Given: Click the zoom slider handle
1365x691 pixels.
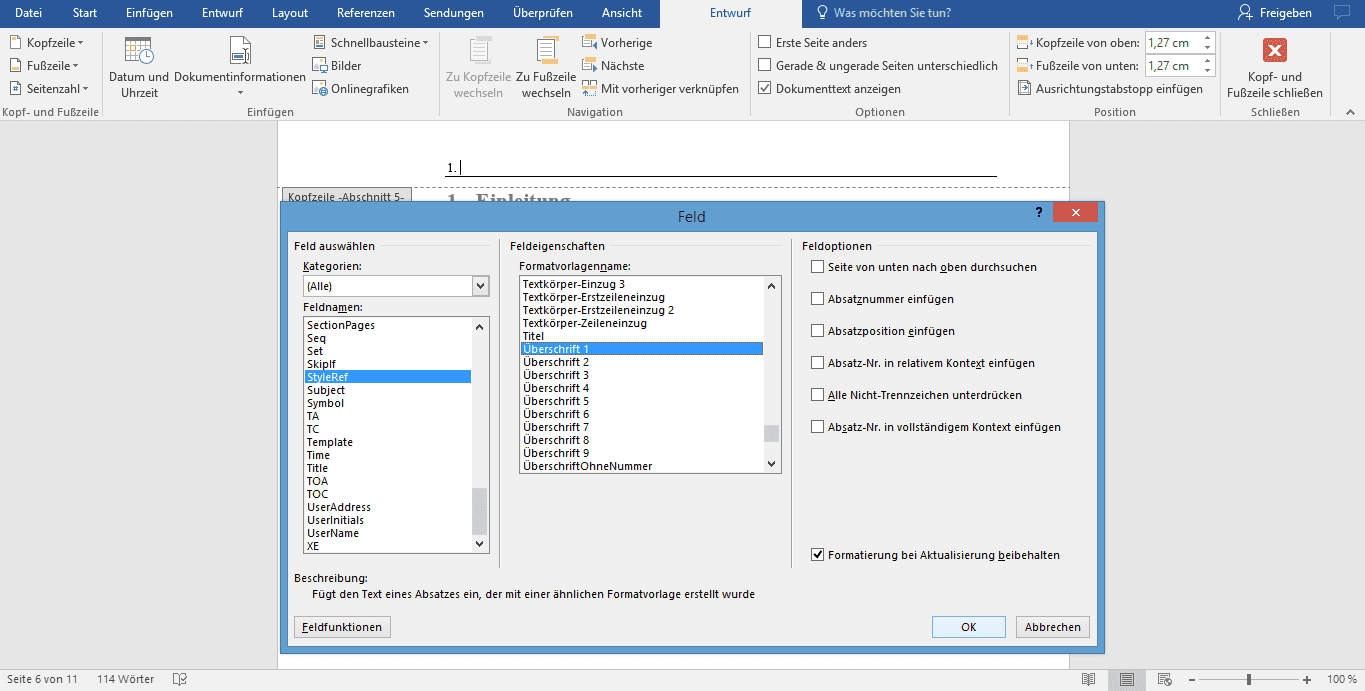Looking at the screenshot, I should (1248, 679).
